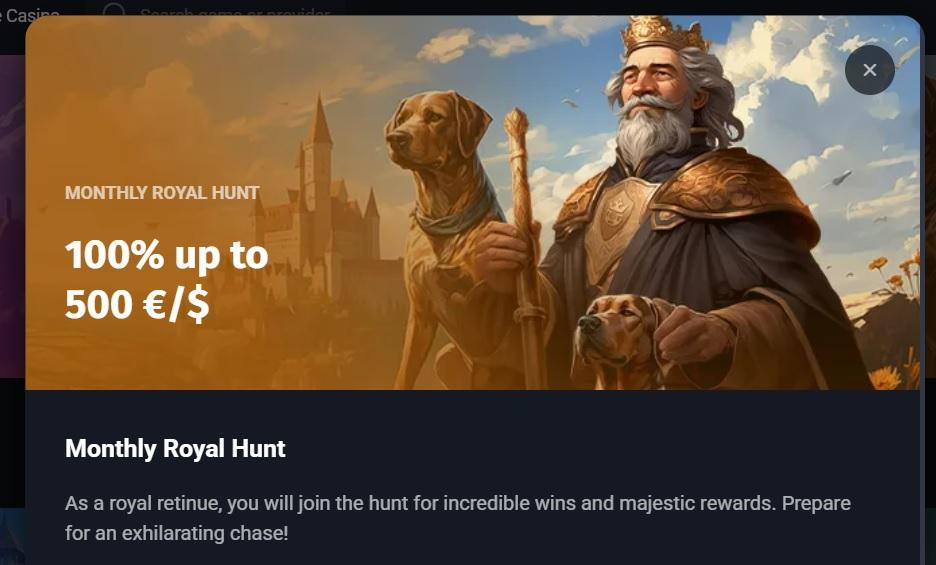Image resolution: width=936 pixels, height=565 pixels.
Task: Click the royal retinue description paragraph
Action: coord(458,518)
